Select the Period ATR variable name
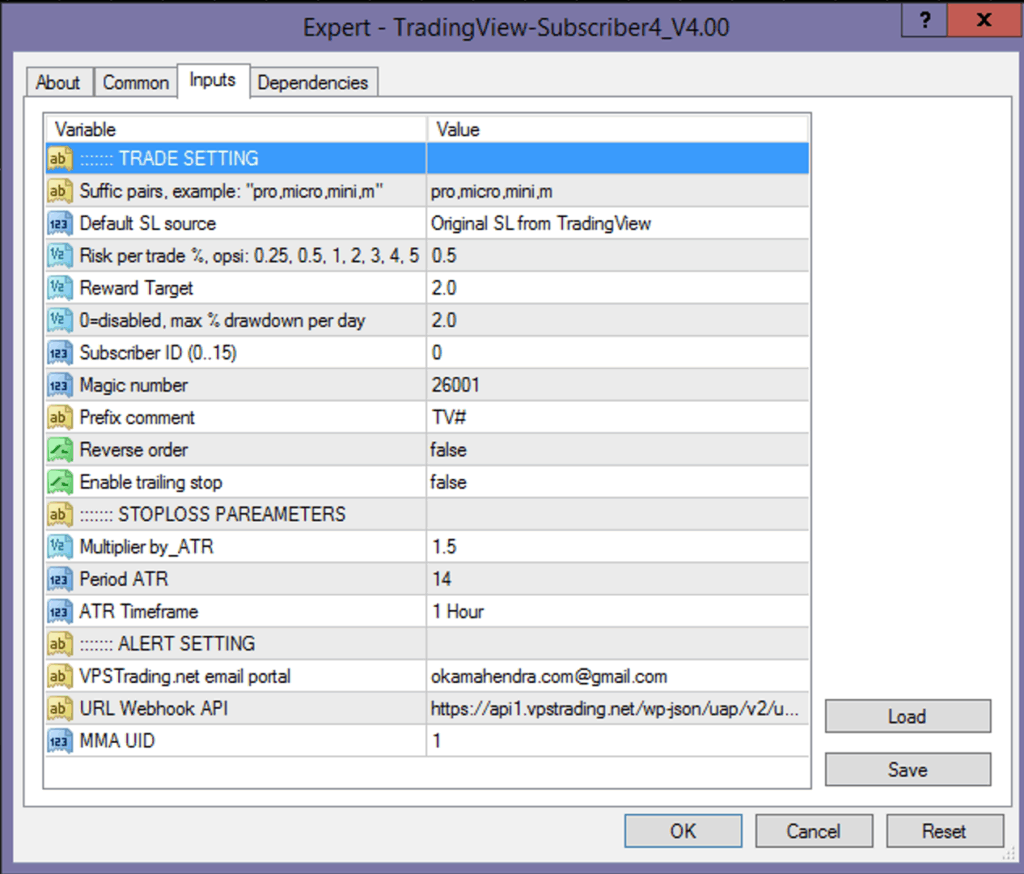 124,579
